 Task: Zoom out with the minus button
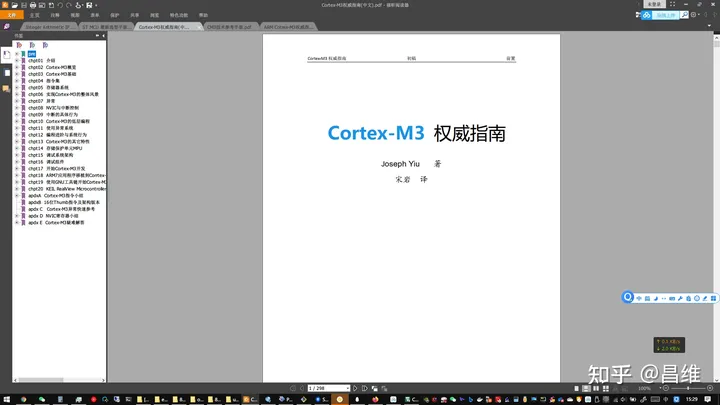666,388
